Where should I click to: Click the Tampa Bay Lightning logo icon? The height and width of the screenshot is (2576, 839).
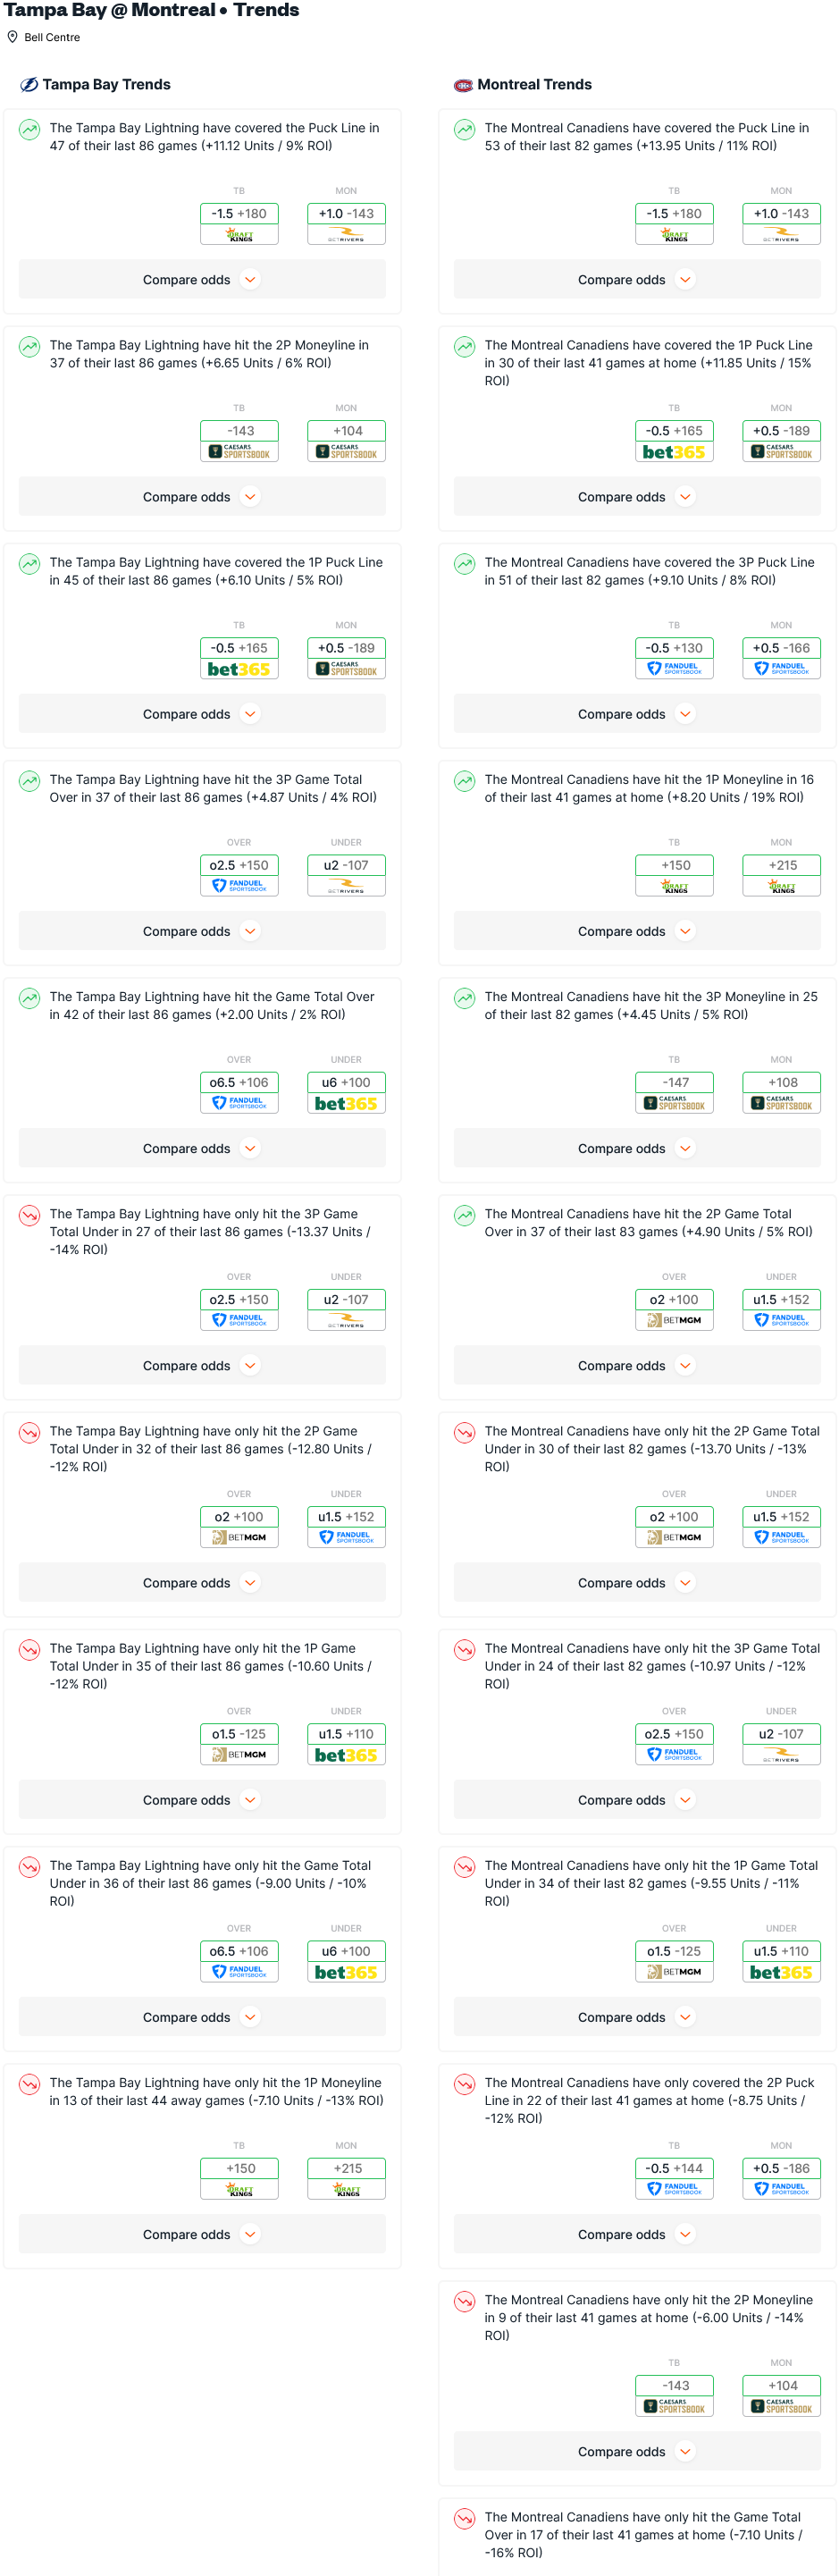29,85
